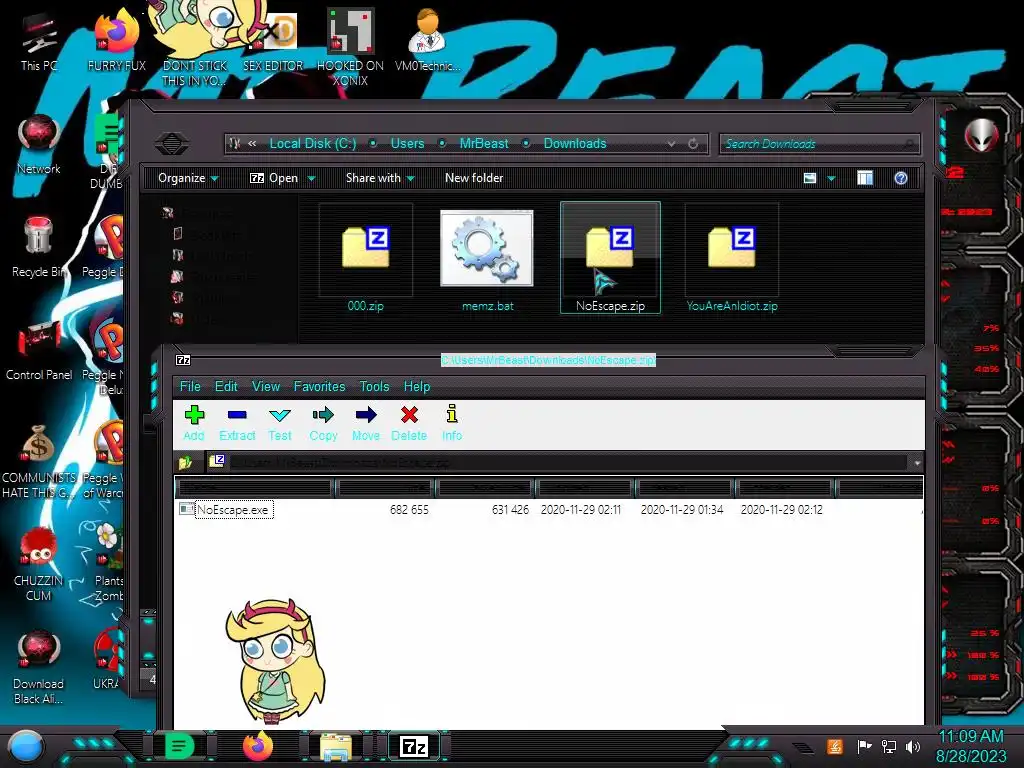Click the FURRY FUX Firefox desktop icon
The width and height of the screenshot is (1024, 768).
click(117, 41)
